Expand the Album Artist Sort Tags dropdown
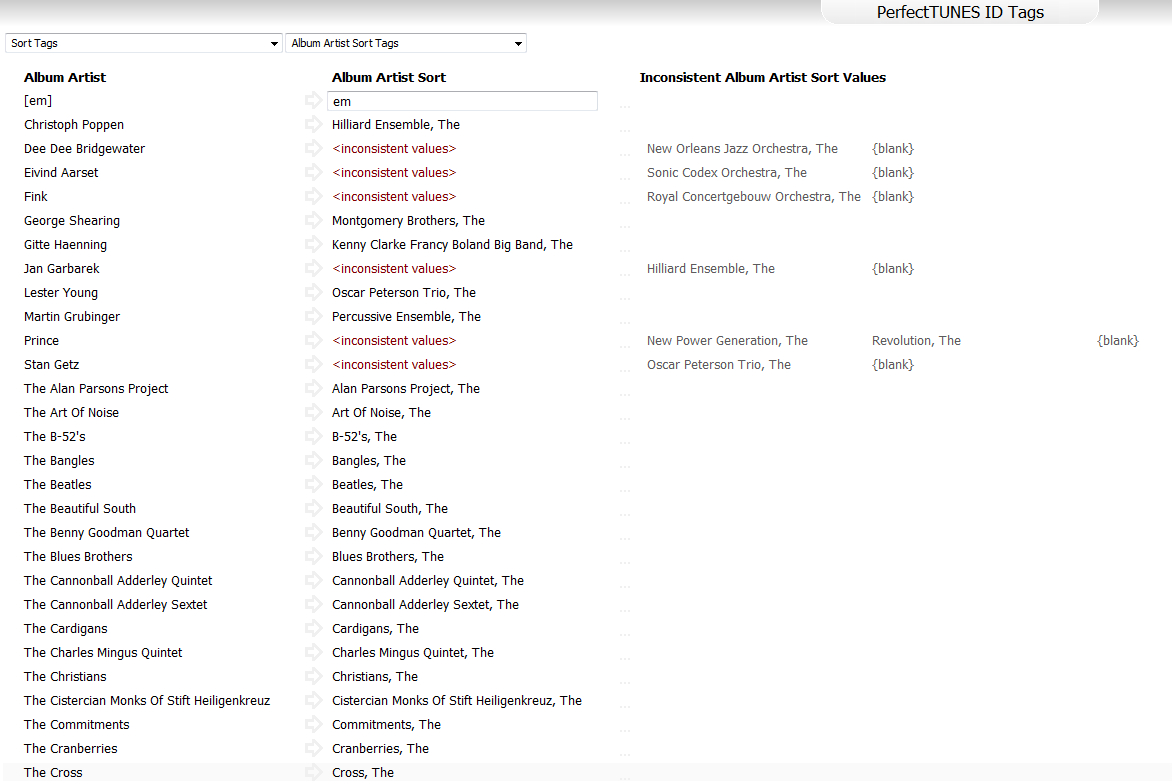The width and height of the screenshot is (1172, 781). pos(405,43)
